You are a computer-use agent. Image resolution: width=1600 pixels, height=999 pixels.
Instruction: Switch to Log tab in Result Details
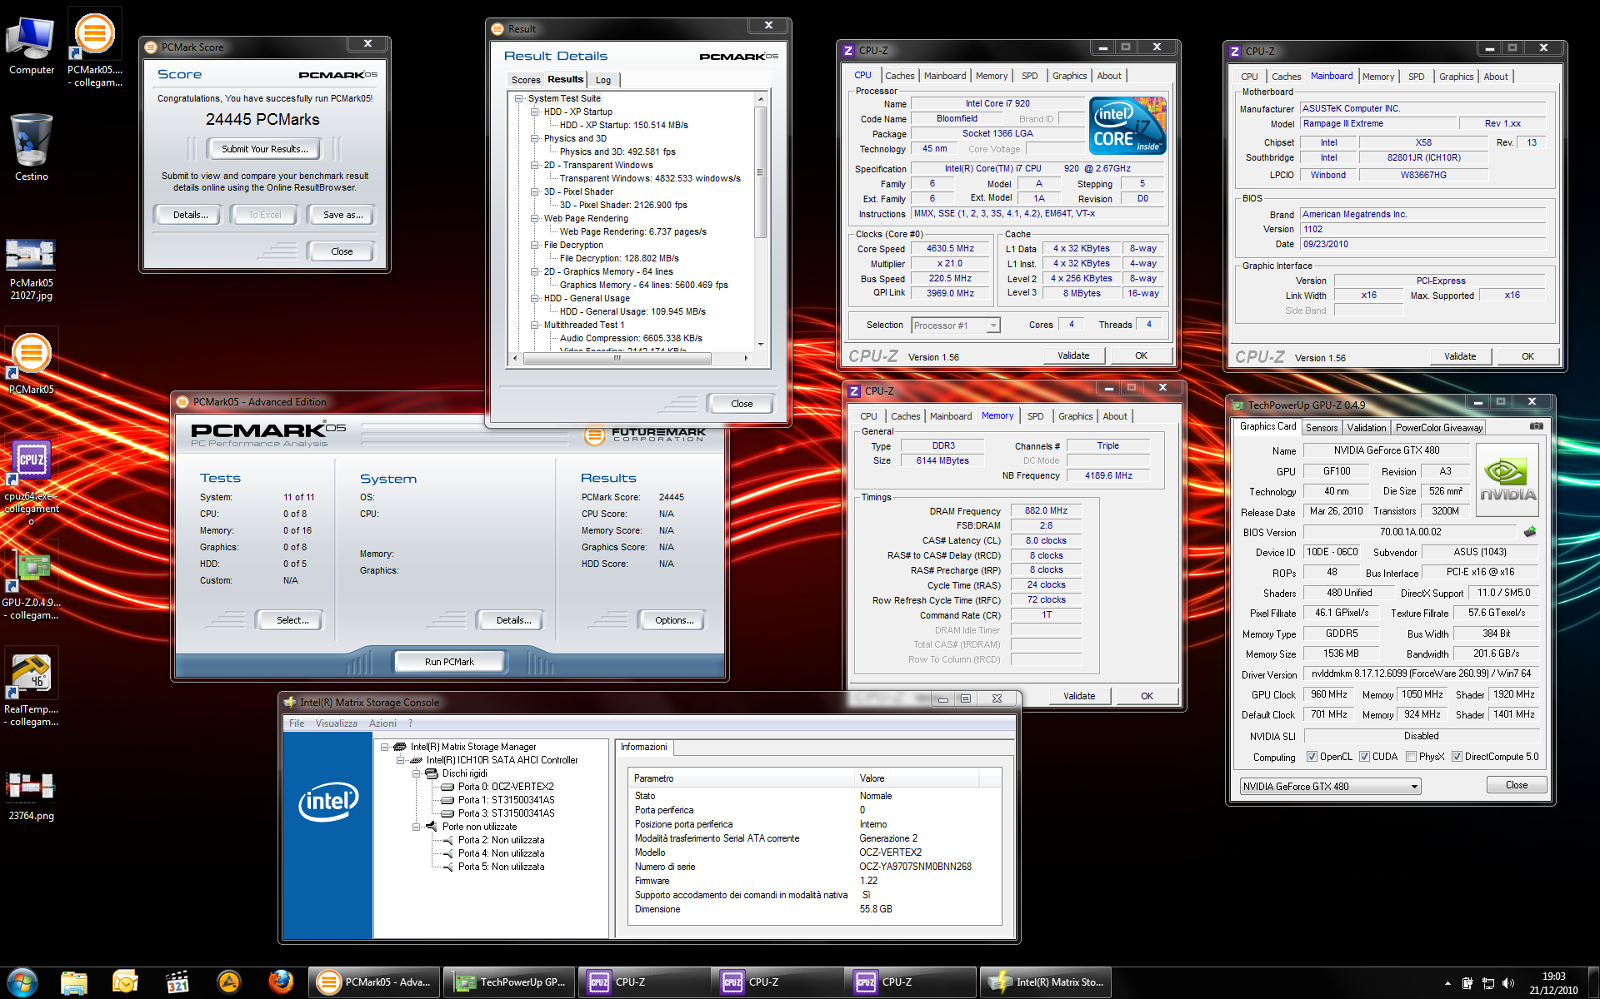tap(603, 80)
